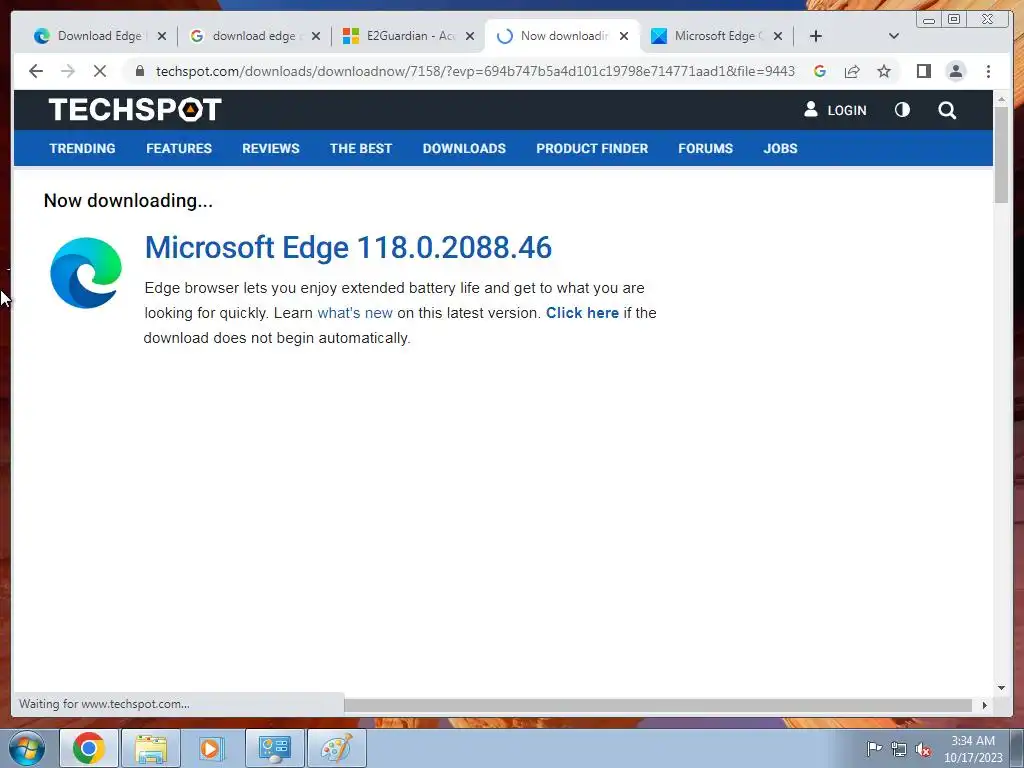Open a new tab
The height and width of the screenshot is (768, 1024).
pos(816,36)
